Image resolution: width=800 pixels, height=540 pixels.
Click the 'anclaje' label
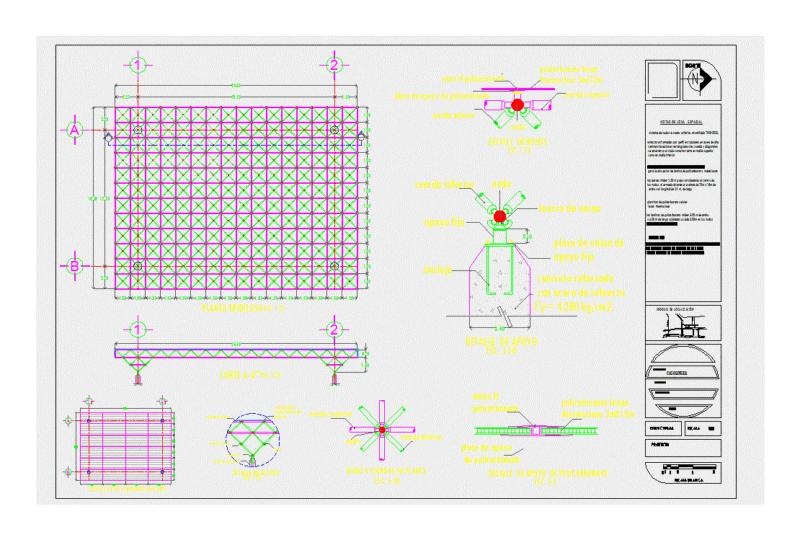click(x=437, y=269)
